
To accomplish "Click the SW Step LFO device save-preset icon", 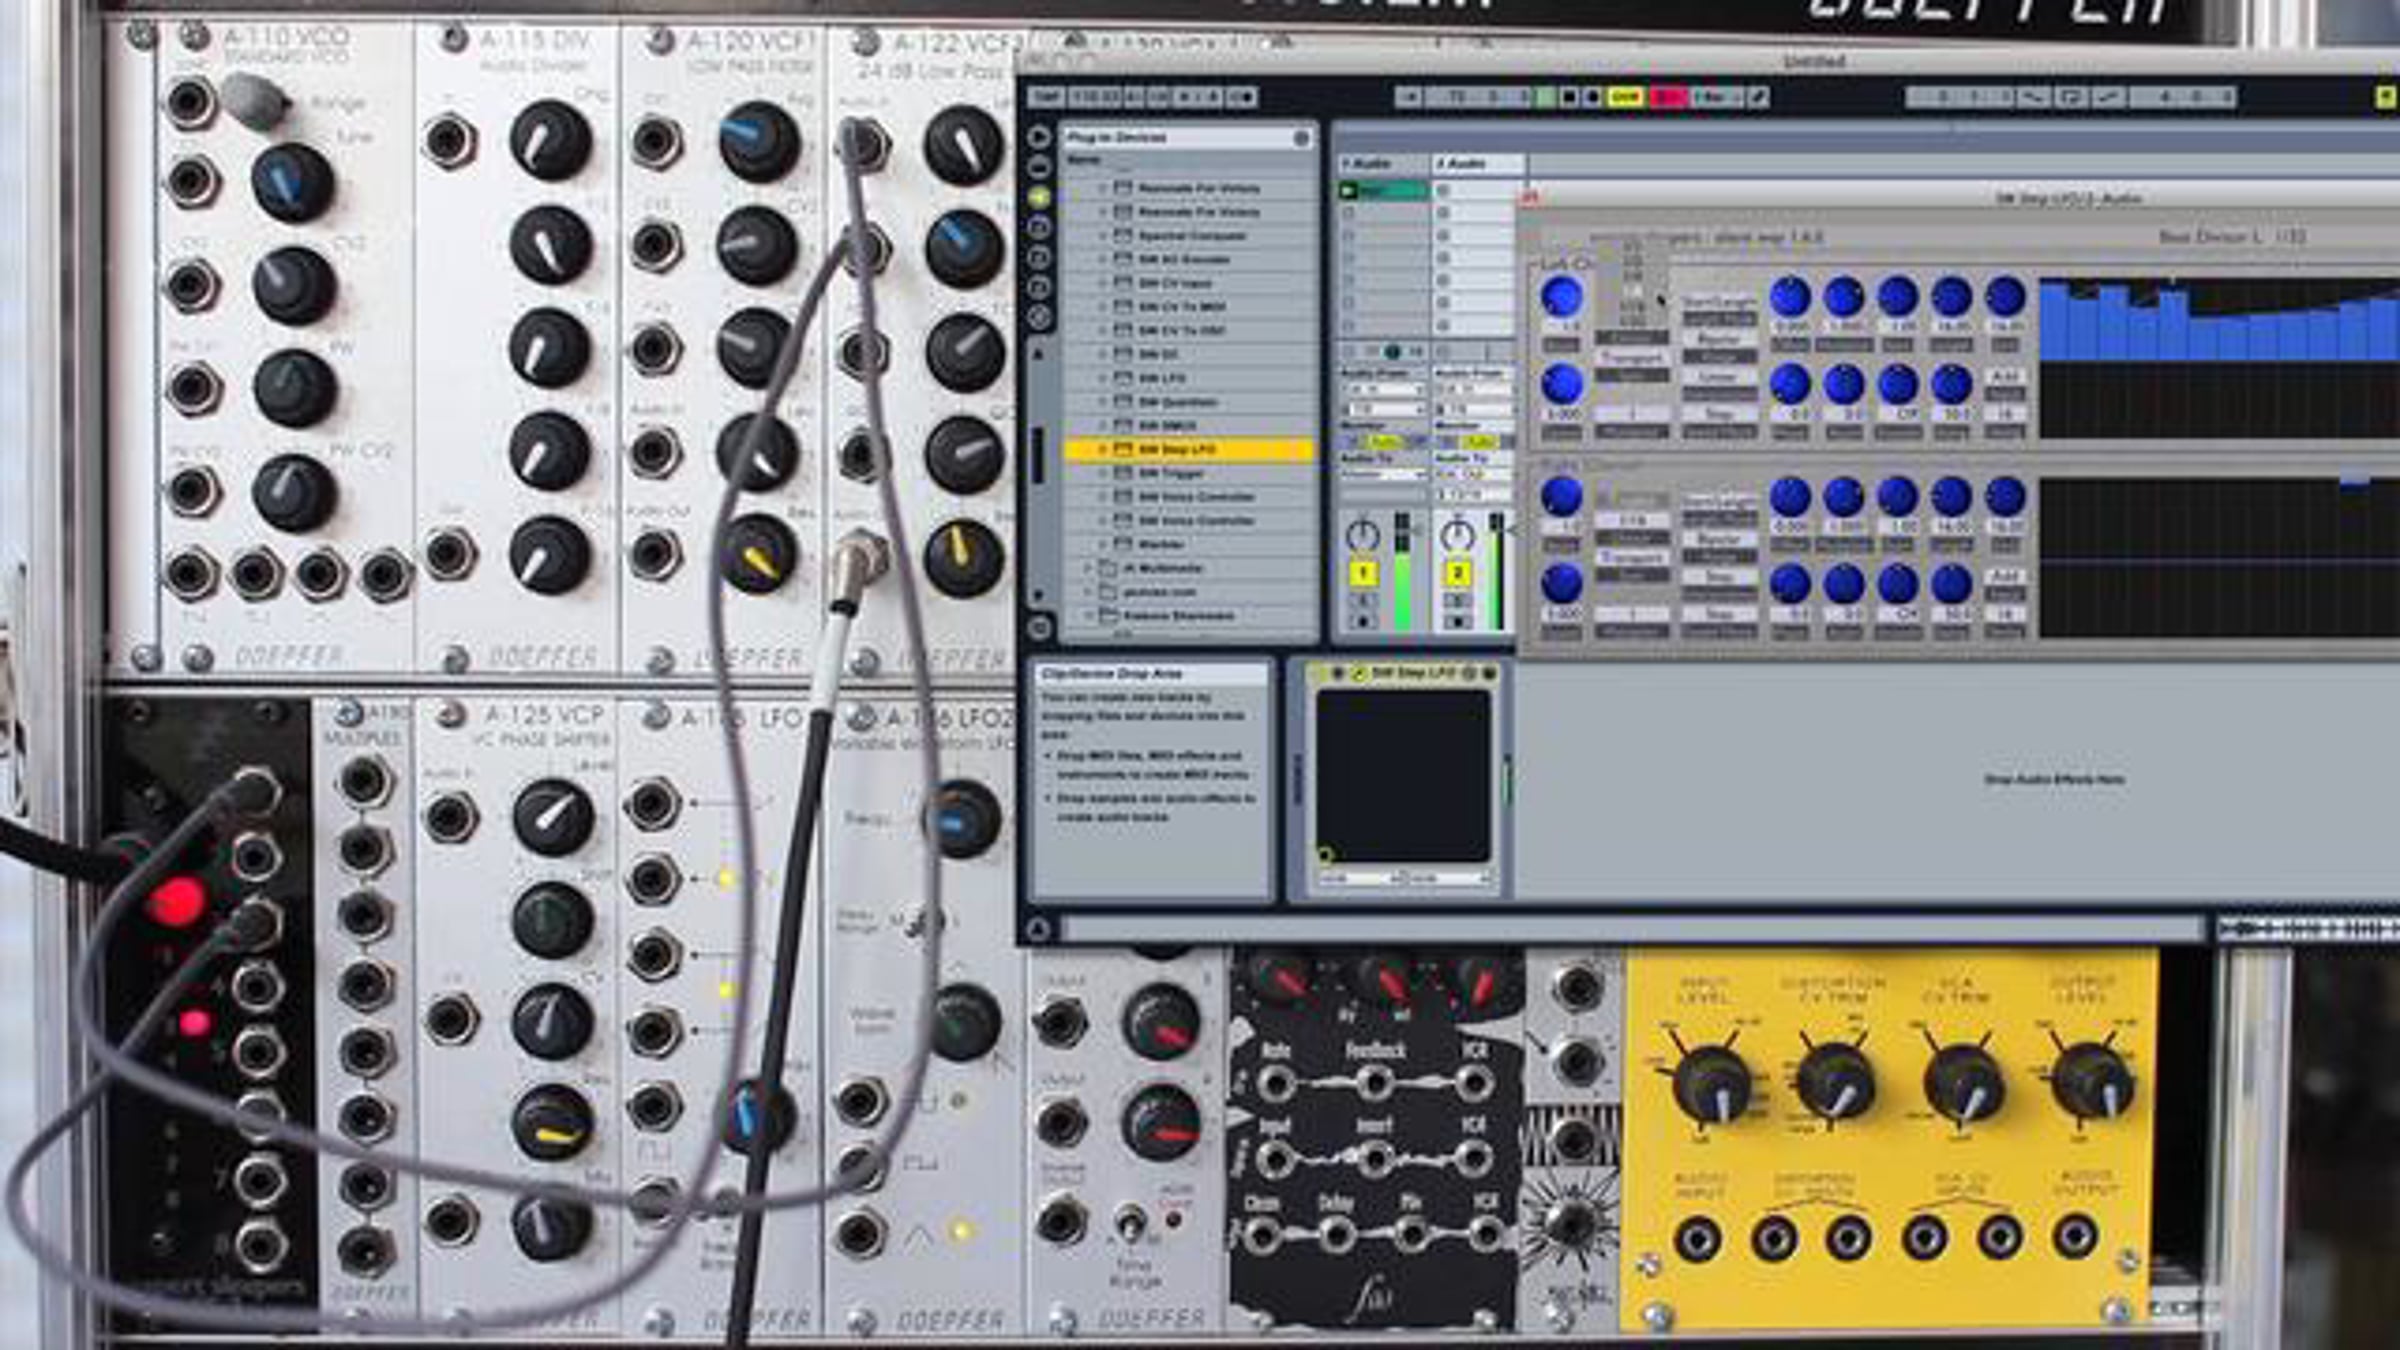I will [x=1489, y=674].
